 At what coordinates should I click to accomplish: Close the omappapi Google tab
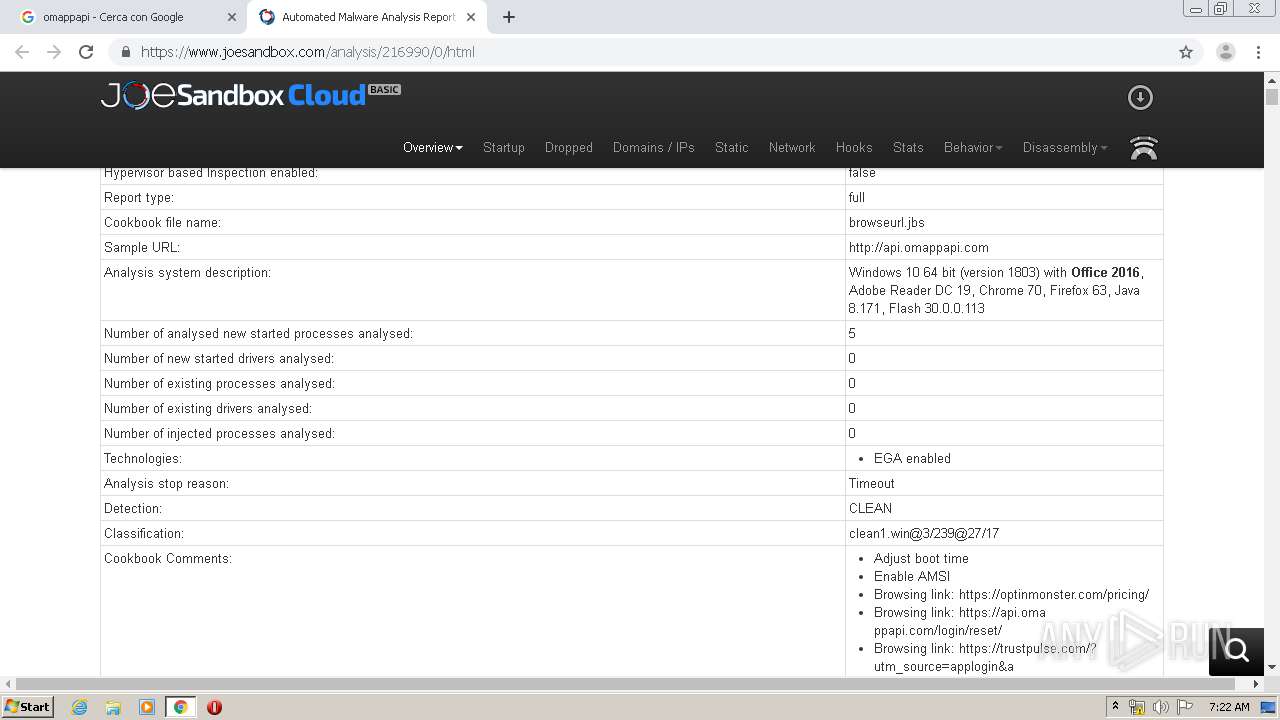click(x=232, y=17)
